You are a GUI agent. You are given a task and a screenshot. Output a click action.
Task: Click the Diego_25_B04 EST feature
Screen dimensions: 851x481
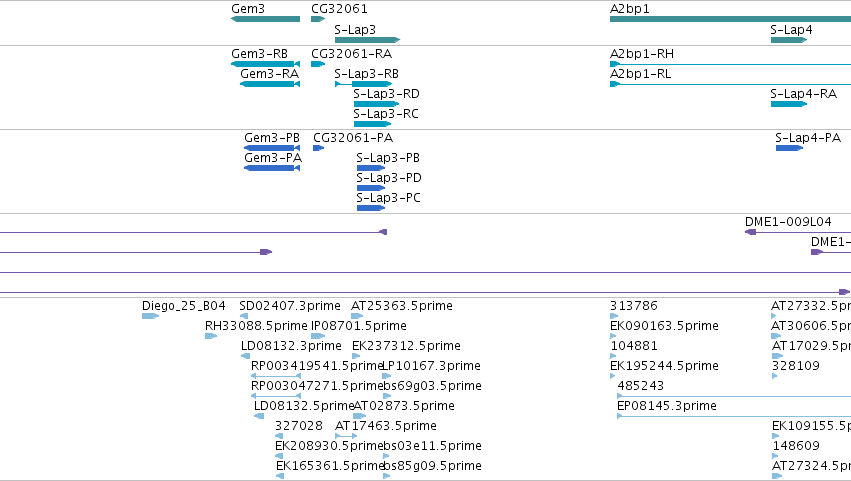(150, 316)
